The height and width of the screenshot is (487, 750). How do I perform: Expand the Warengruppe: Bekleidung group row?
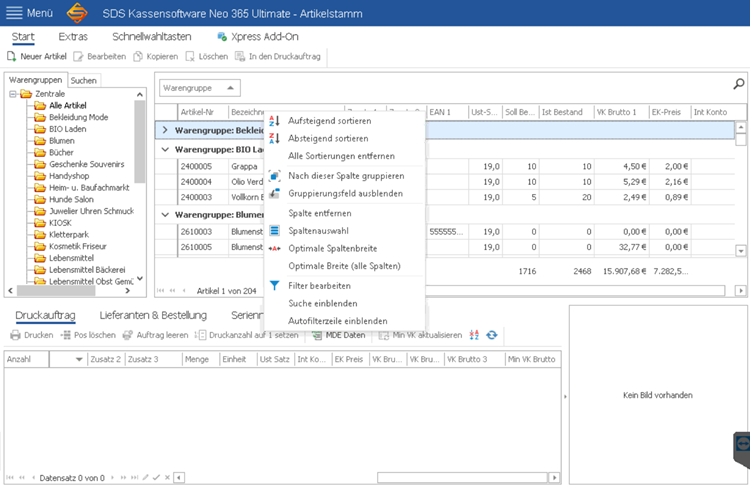pyautogui.click(x=165, y=130)
